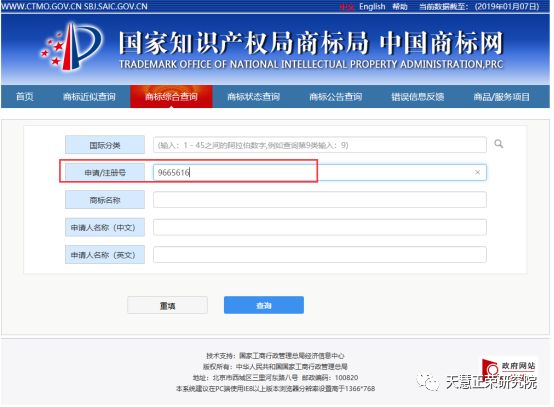Screen dimensions: 554x407
Task: Click the 国家知识产权局商标局 中国商标网 title
Action: [x=311, y=43]
